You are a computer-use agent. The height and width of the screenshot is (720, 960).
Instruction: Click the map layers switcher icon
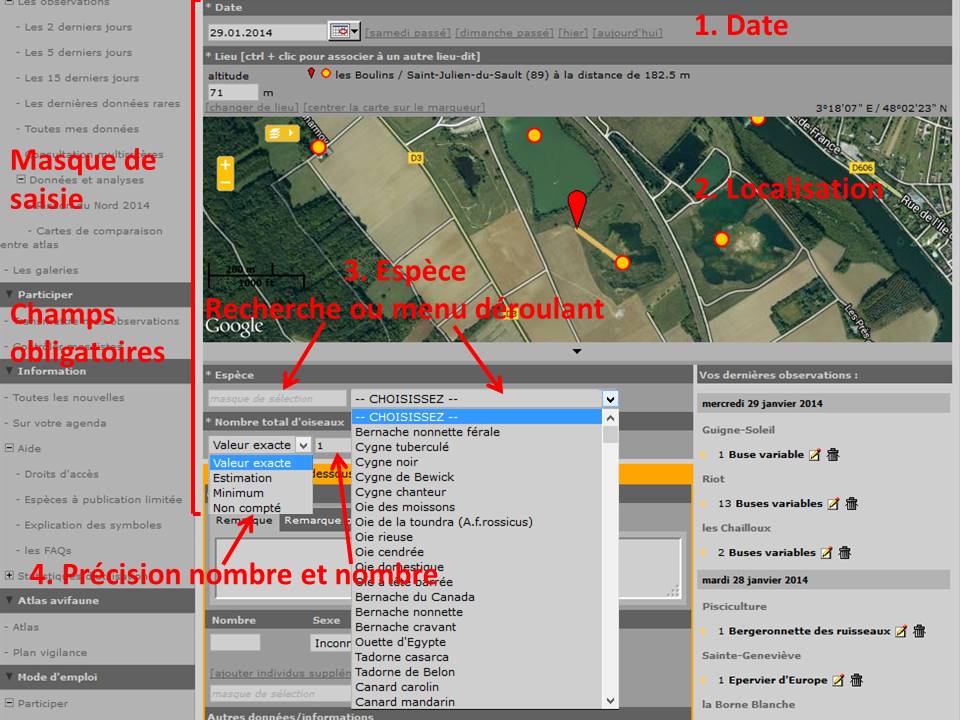(282, 133)
